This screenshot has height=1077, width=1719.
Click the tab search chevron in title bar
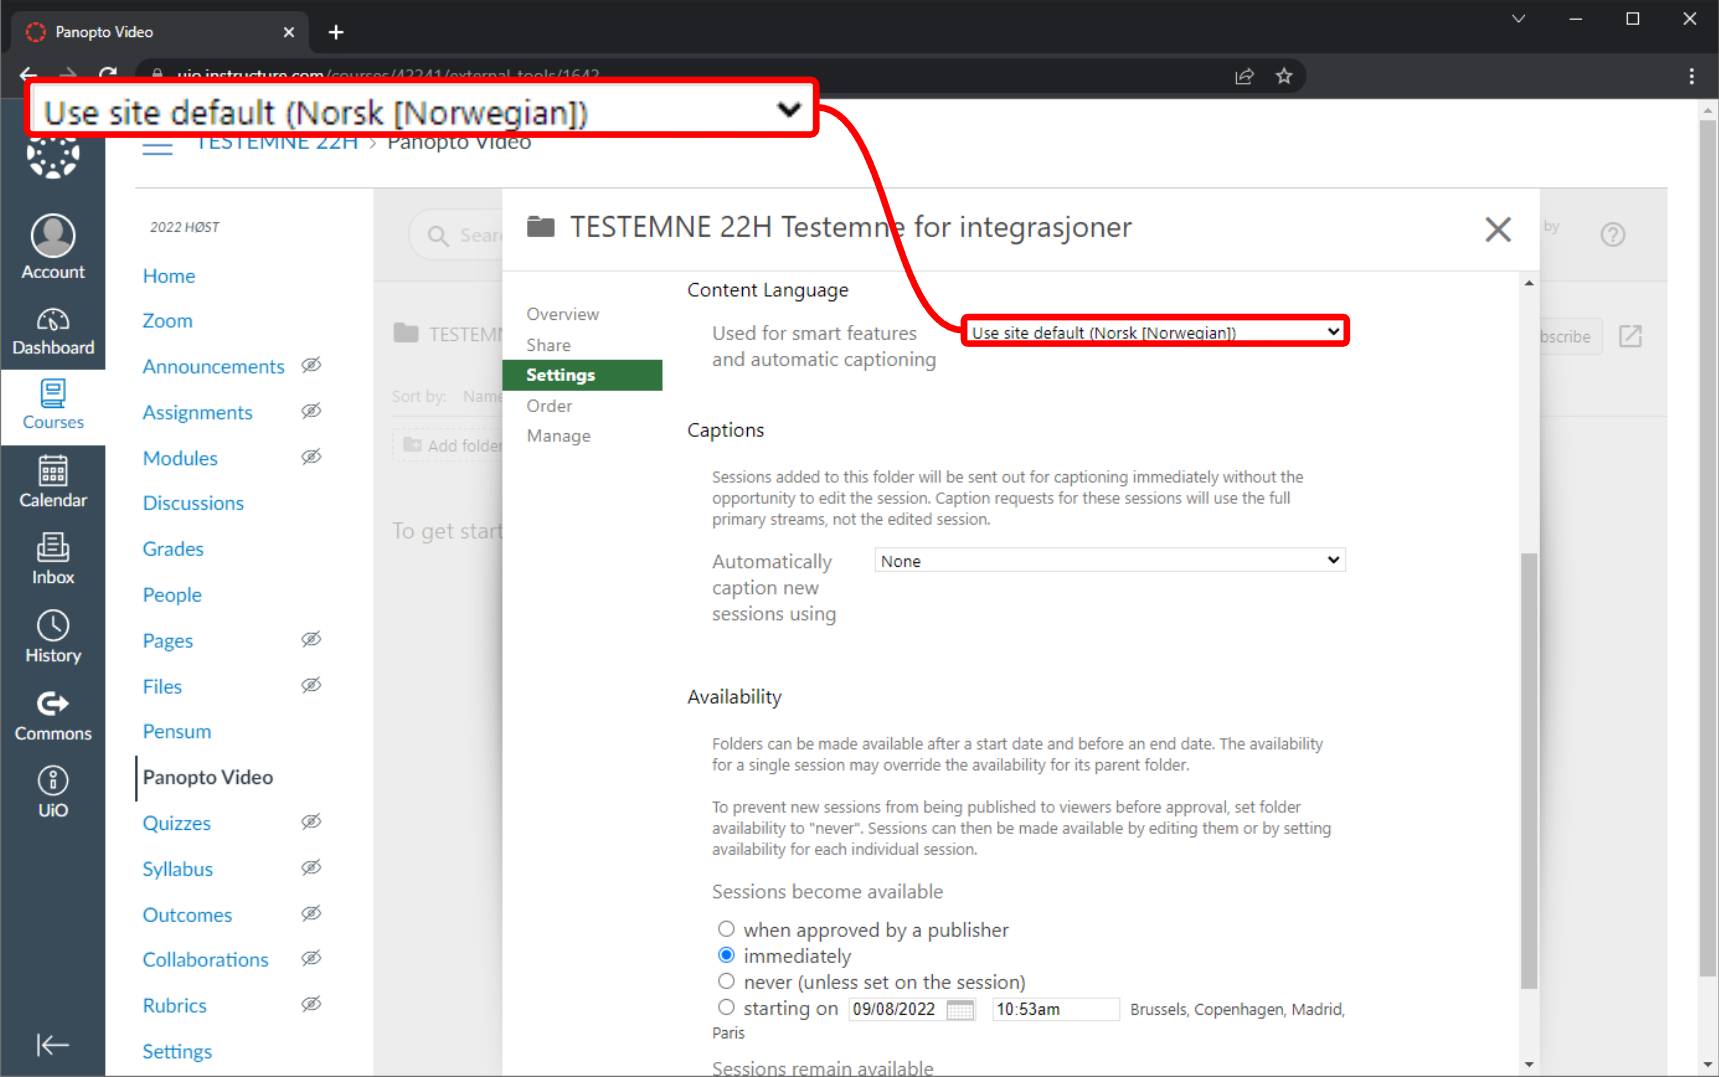click(x=1518, y=18)
